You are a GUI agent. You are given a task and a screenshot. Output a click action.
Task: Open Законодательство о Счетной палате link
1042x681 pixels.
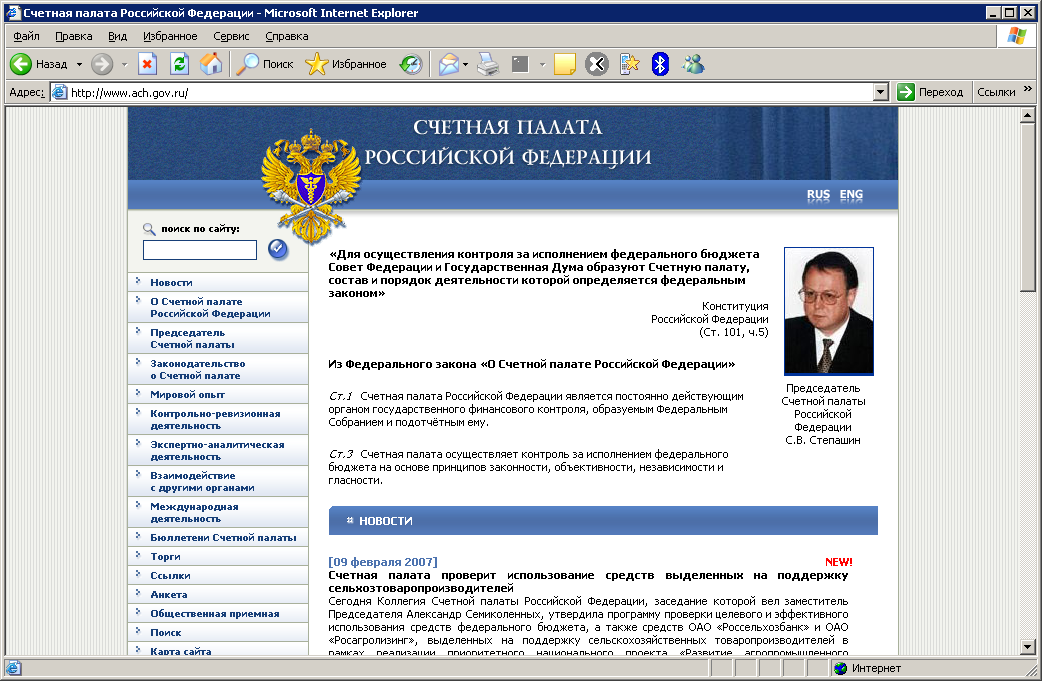click(197, 369)
